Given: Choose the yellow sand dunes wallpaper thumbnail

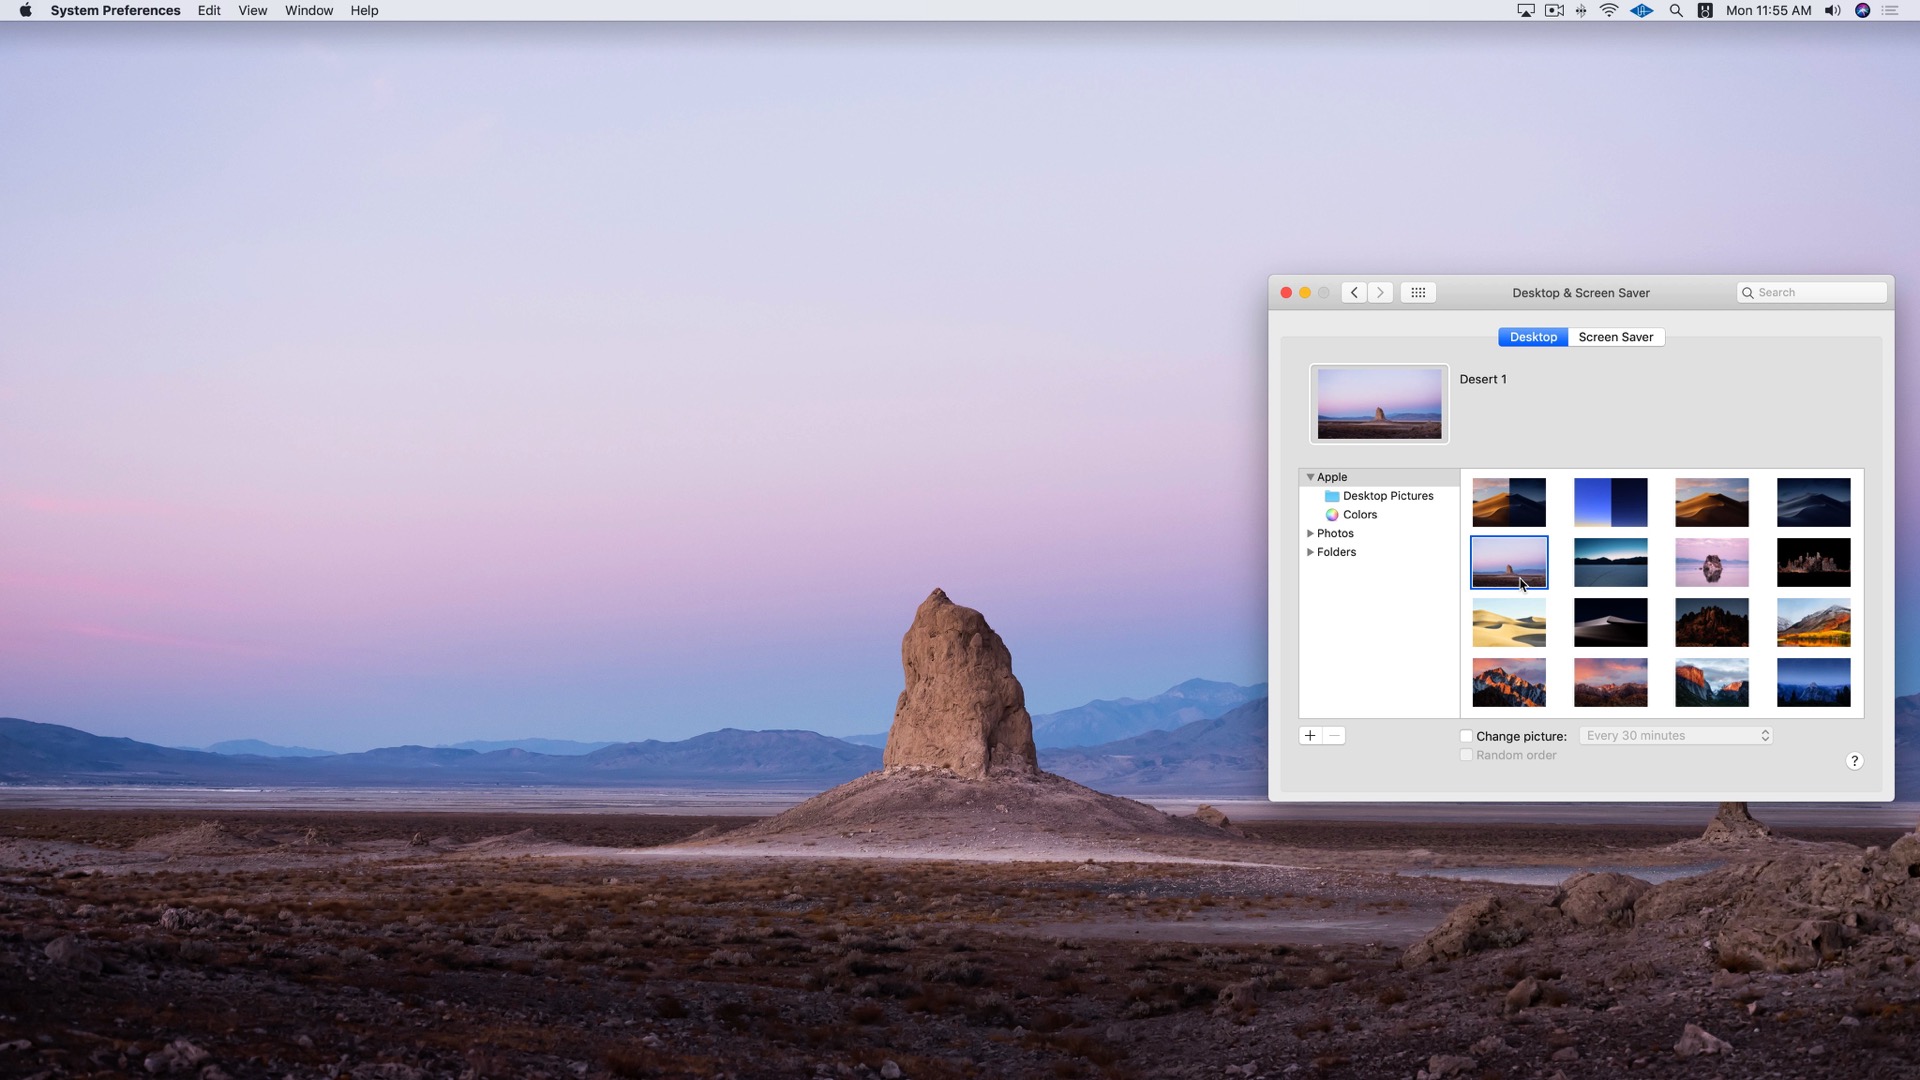Looking at the screenshot, I should [1508, 623].
